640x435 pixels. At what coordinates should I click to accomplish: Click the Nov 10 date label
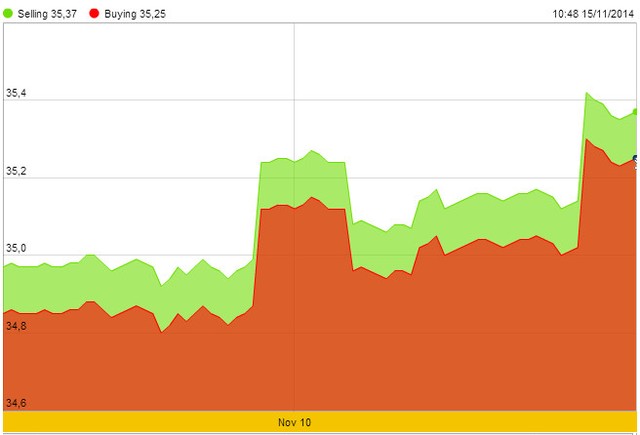point(294,423)
